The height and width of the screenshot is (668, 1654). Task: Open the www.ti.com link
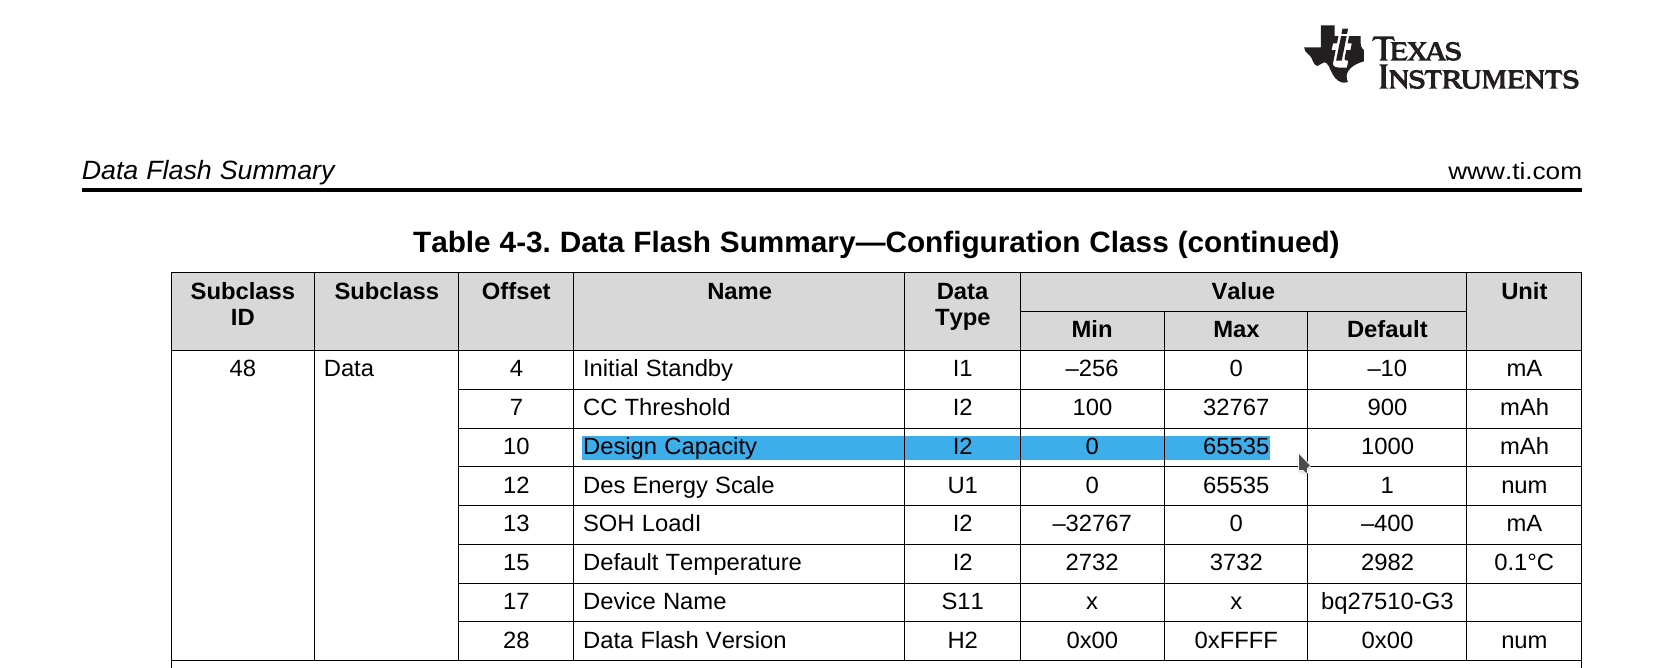pos(1514,171)
